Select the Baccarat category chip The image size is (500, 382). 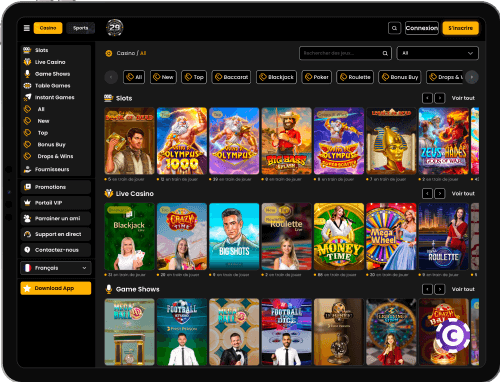coord(231,77)
